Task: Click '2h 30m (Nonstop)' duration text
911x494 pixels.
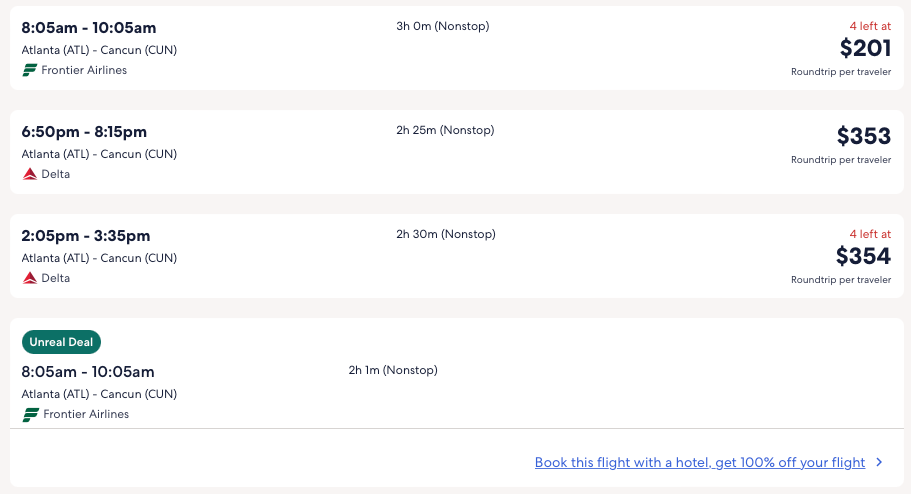Action: 445,234
